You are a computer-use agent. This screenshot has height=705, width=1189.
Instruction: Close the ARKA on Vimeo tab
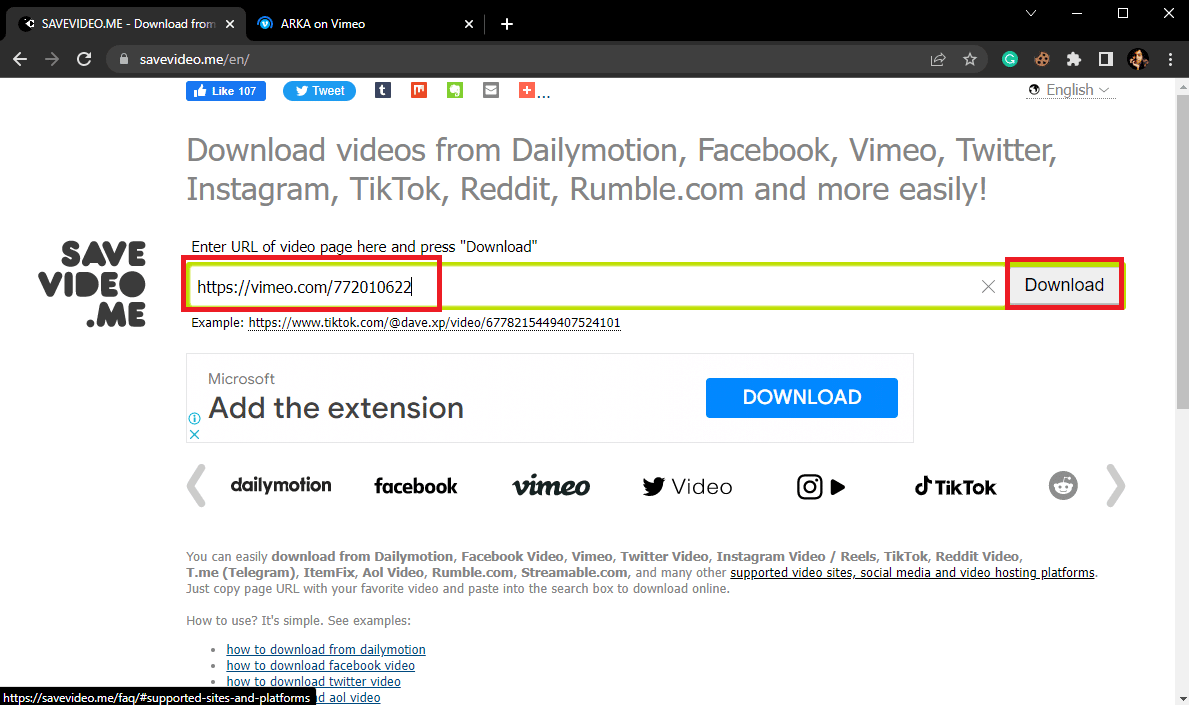pos(469,24)
